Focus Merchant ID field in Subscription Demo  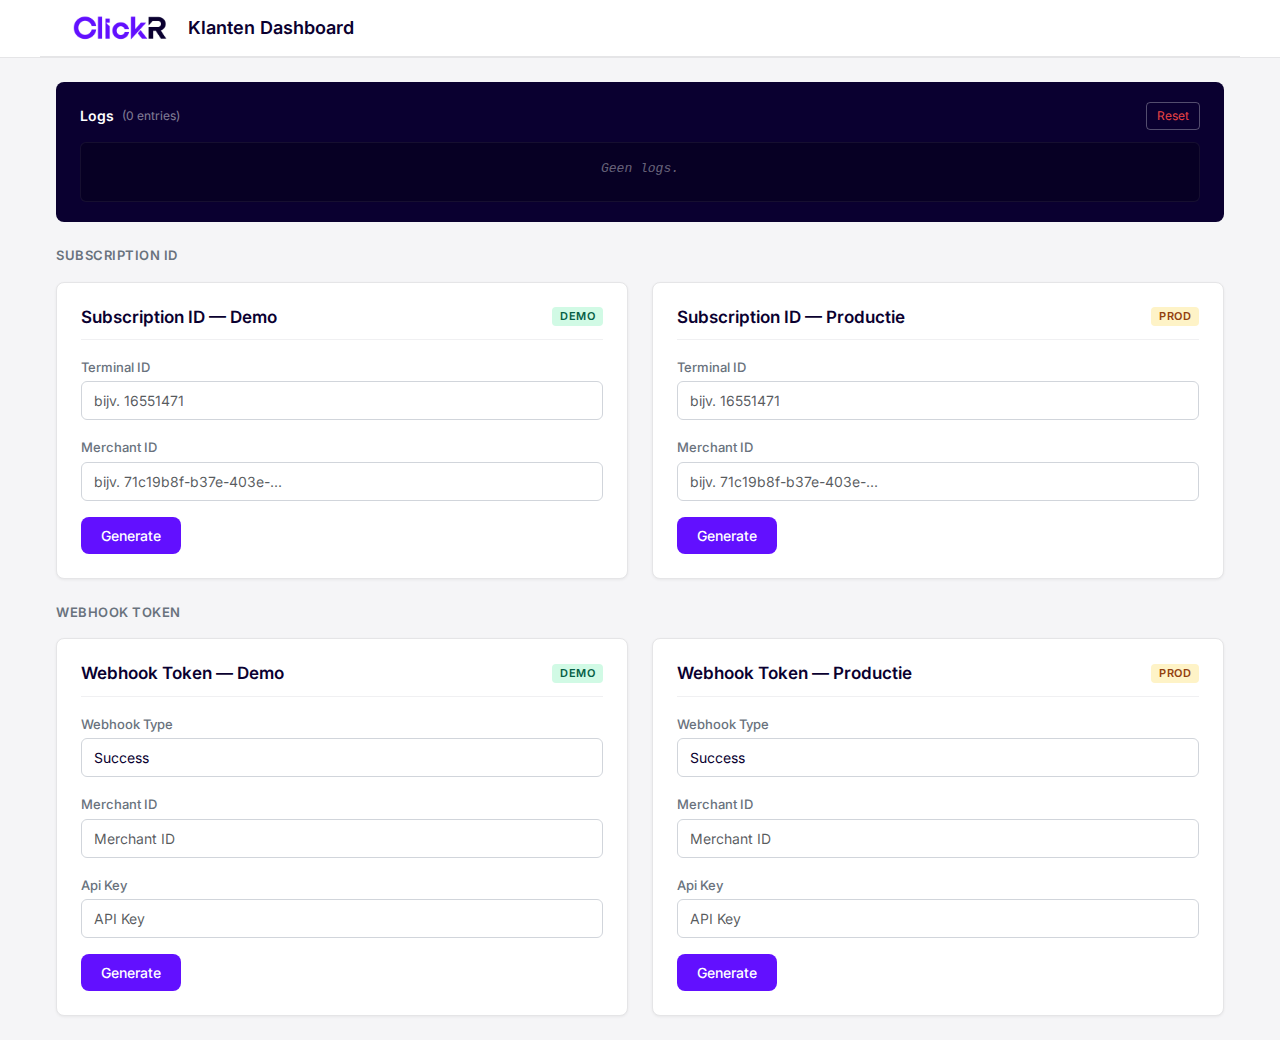pyautogui.click(x=341, y=482)
